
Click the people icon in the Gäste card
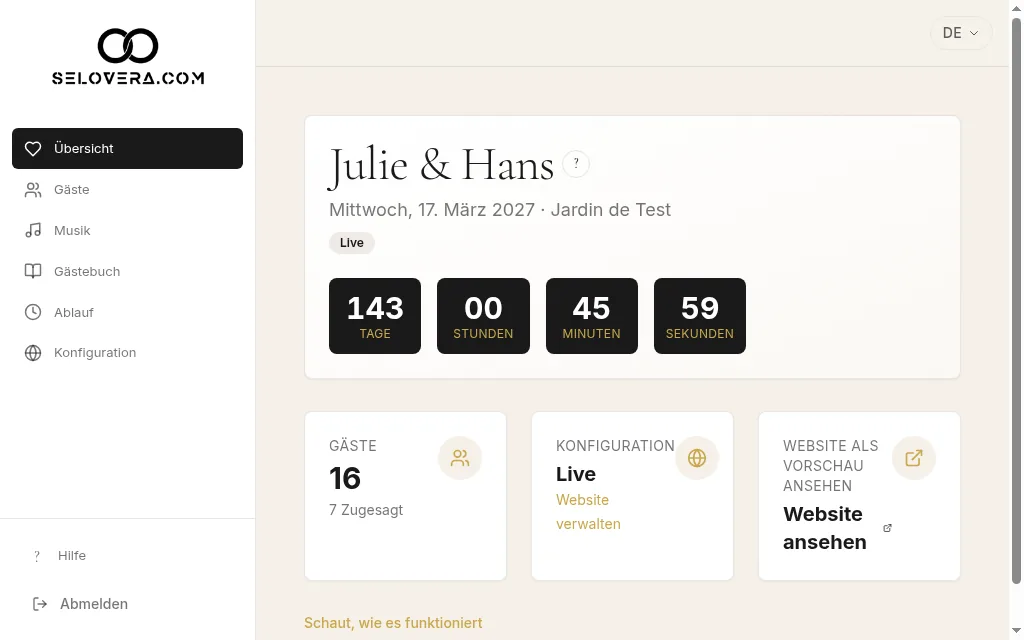[460, 458]
